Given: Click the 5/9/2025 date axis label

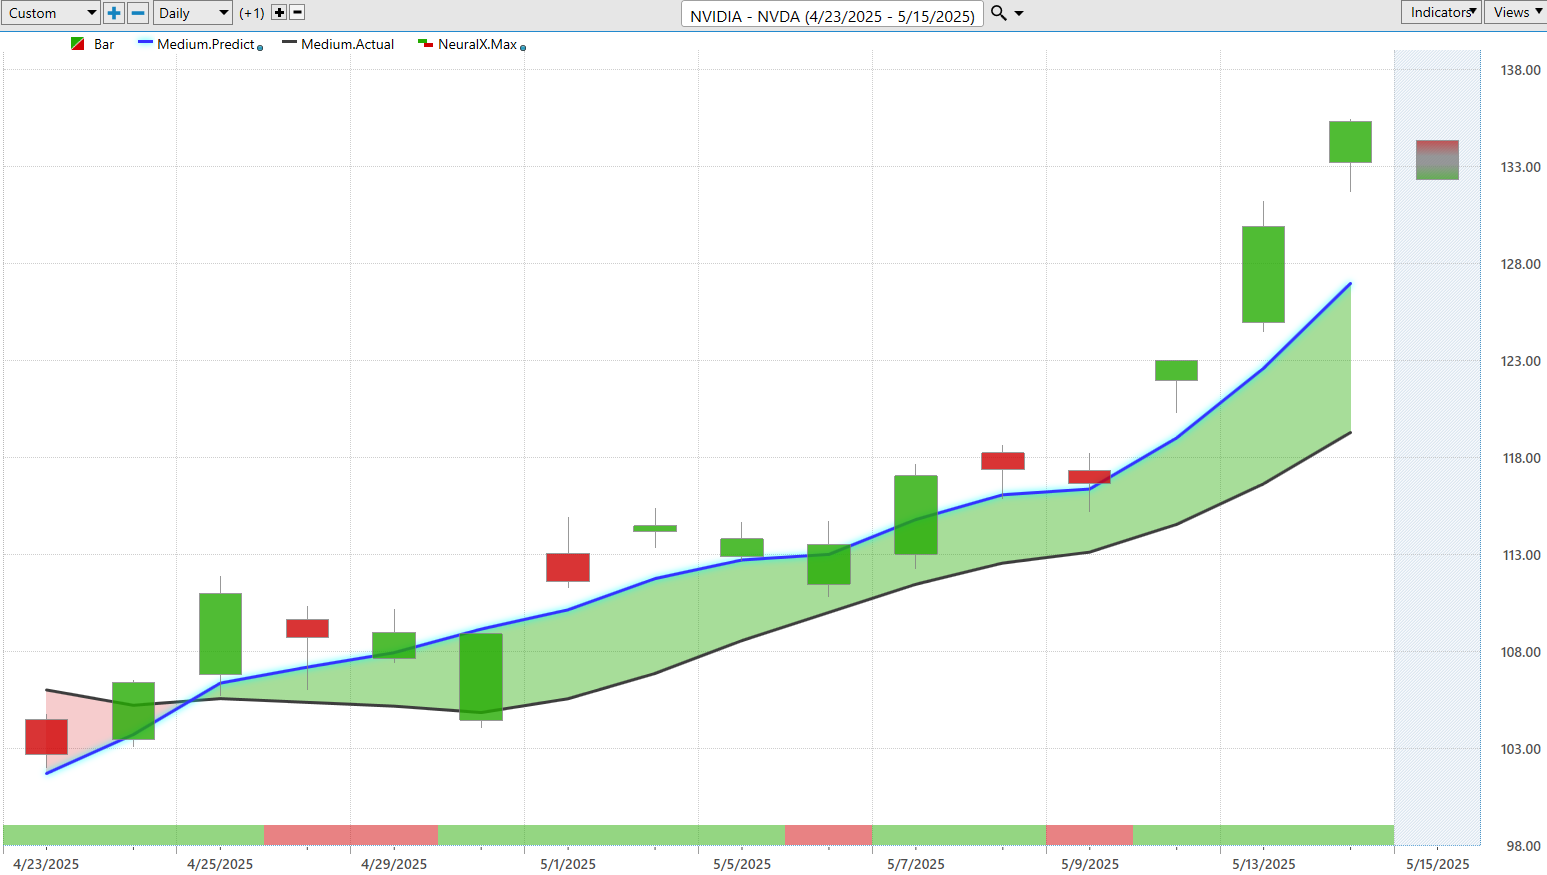Looking at the screenshot, I should click(x=1090, y=864).
